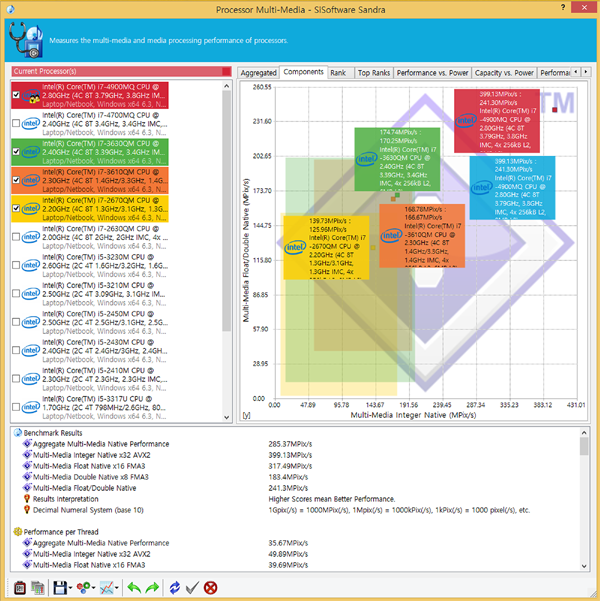Check the Core i7-2630QM processor checkbox
This screenshot has height=601, width=600.
[x=16, y=236]
